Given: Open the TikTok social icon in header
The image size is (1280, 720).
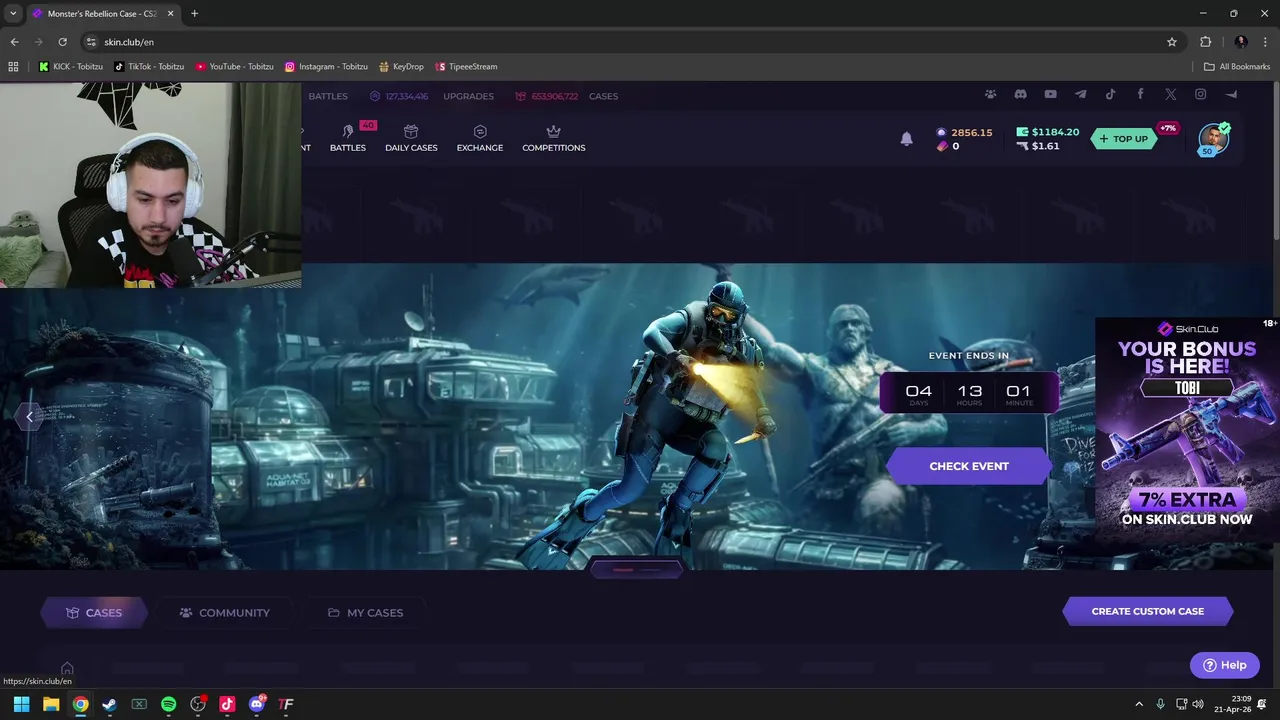Looking at the screenshot, I should tap(1110, 94).
